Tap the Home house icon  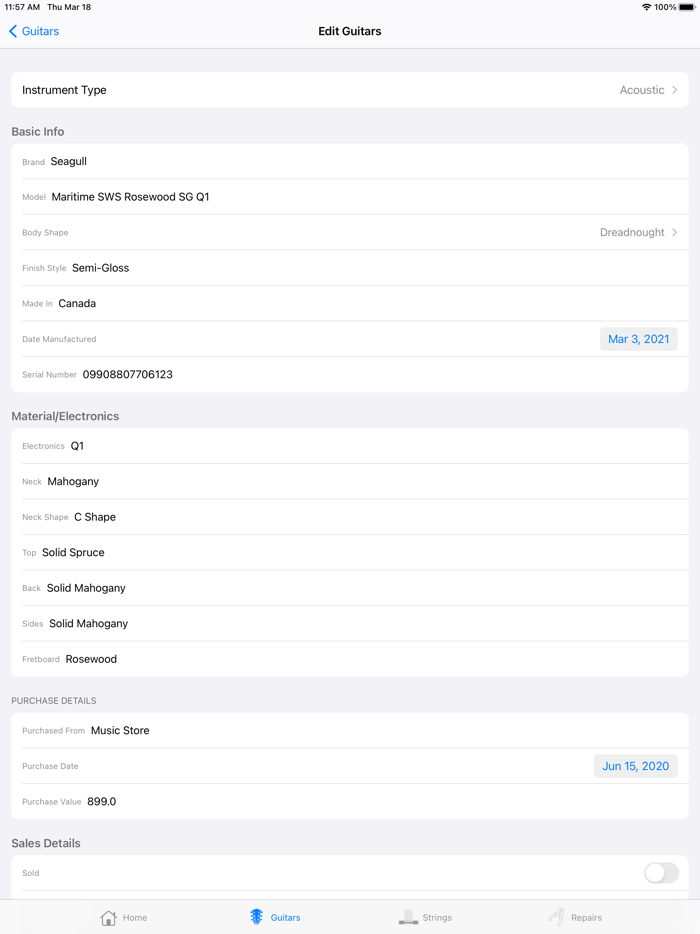click(108, 917)
